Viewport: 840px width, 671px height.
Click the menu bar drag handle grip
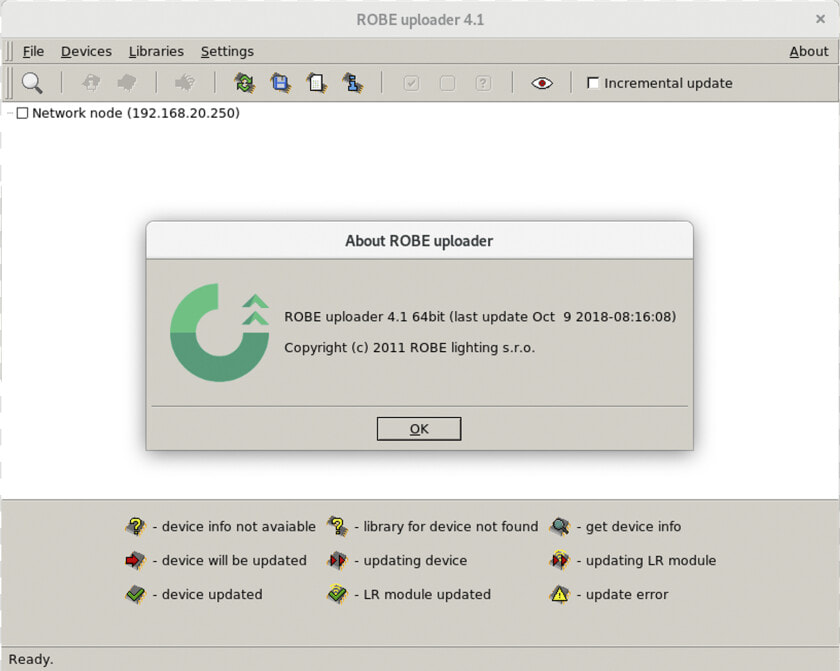pos(10,51)
